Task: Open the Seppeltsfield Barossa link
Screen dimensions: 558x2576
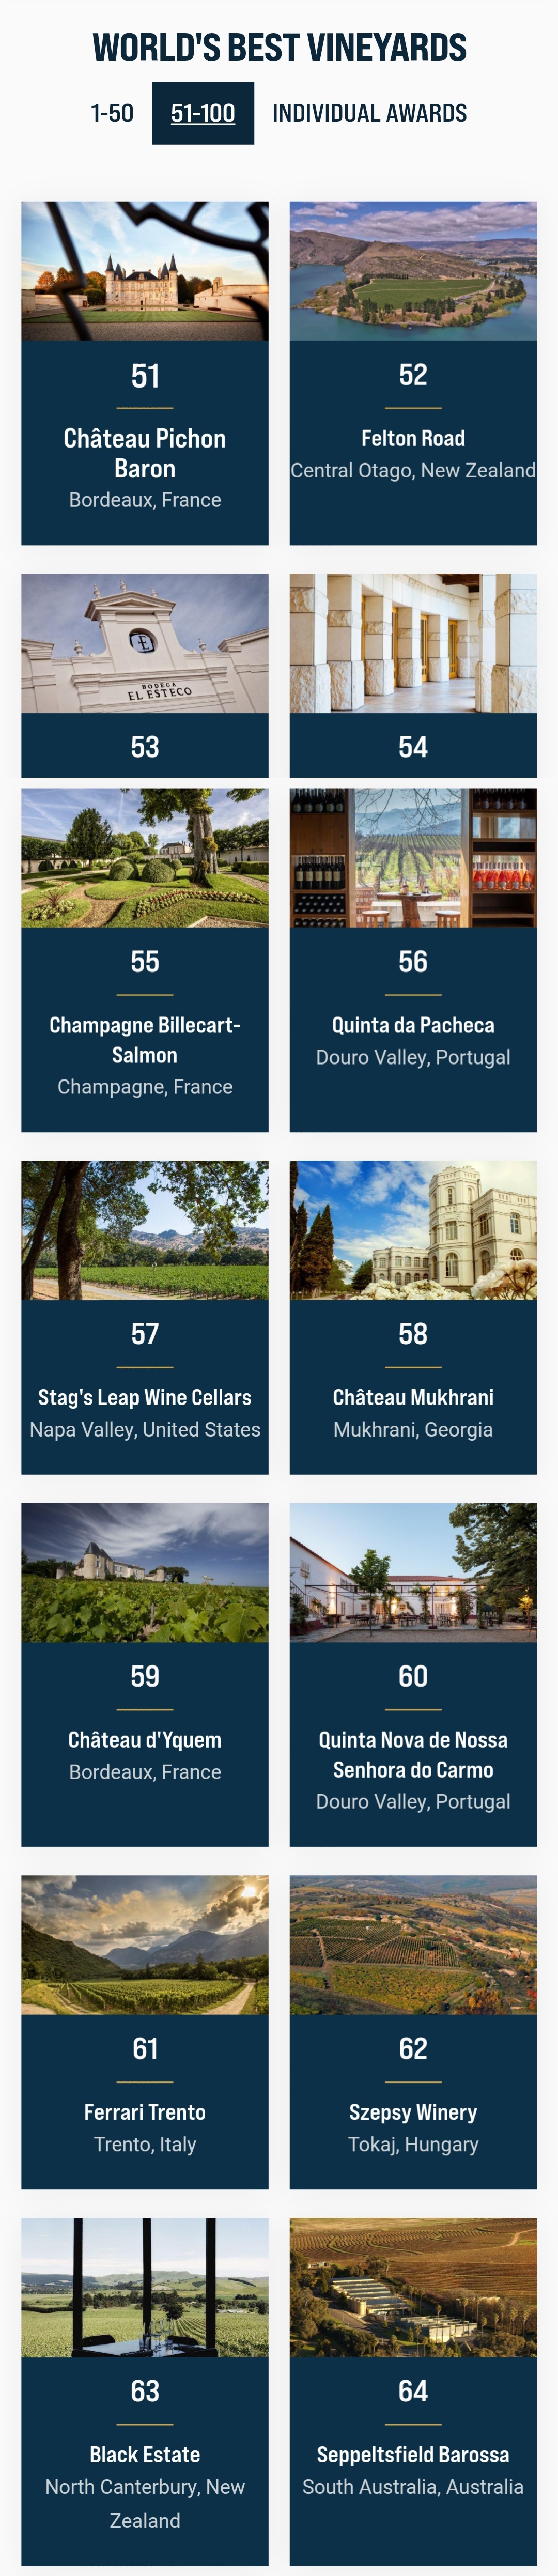Action: coord(413,2454)
